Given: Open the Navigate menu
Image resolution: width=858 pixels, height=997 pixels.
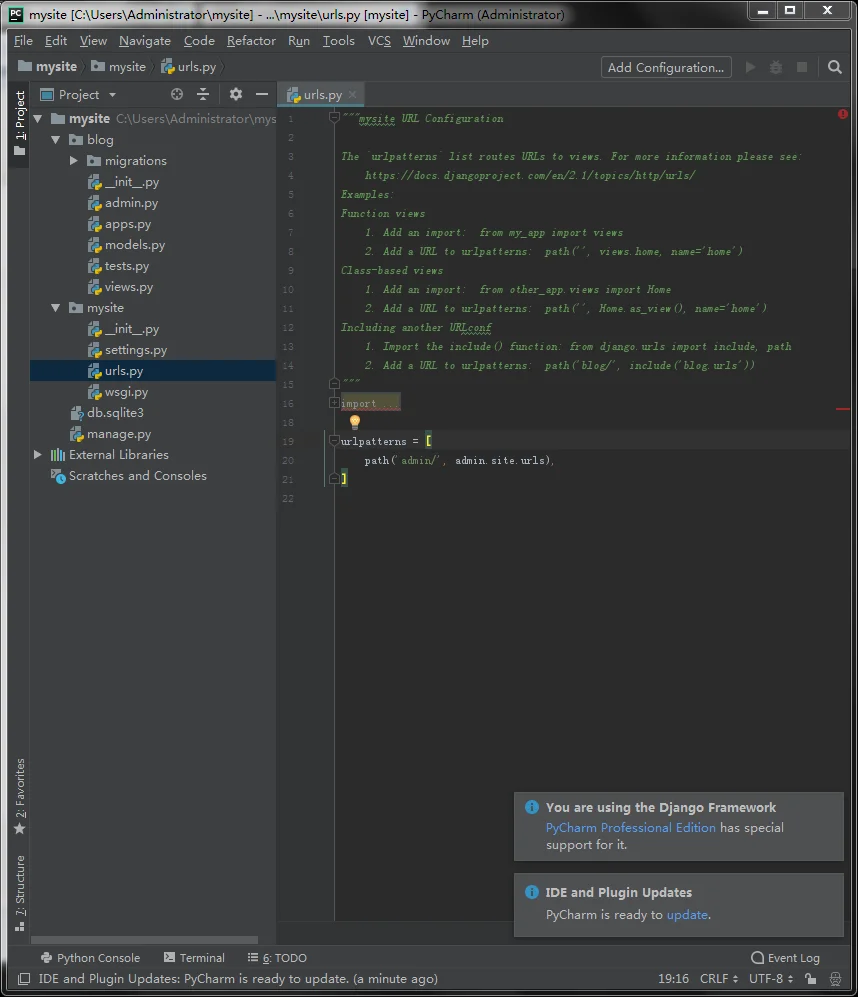Looking at the screenshot, I should pos(144,41).
